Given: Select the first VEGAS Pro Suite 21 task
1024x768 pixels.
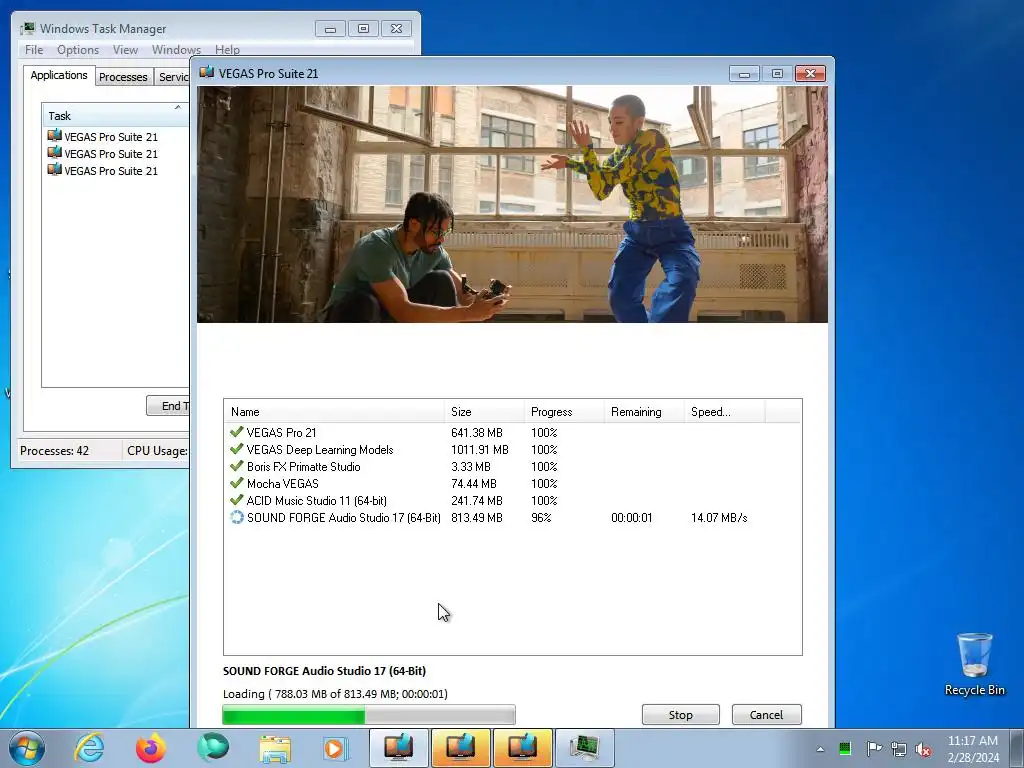Looking at the screenshot, I should 111,136.
